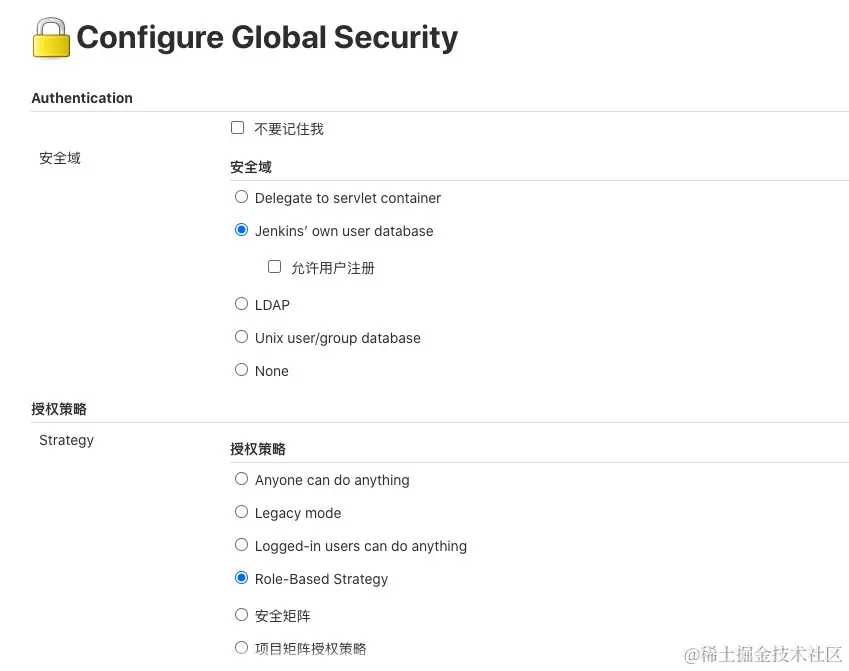Image resolution: width=849 pixels, height=671 pixels.
Task: Select the 项目矩阵授权策略 radio button
Action: [x=241, y=648]
